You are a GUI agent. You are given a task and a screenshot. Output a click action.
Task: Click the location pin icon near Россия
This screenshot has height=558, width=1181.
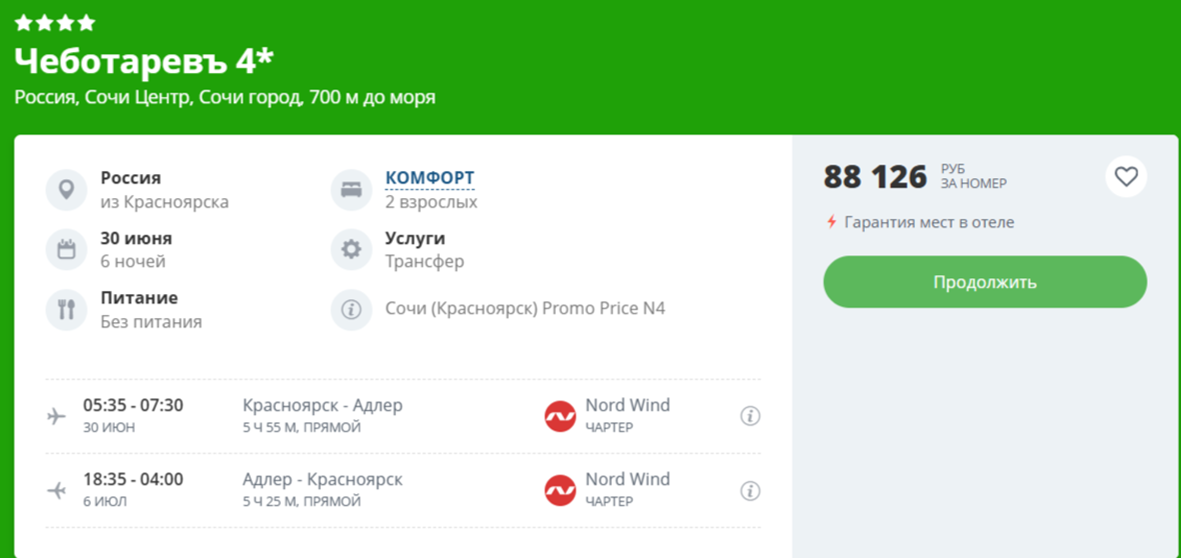pyautogui.click(x=66, y=189)
